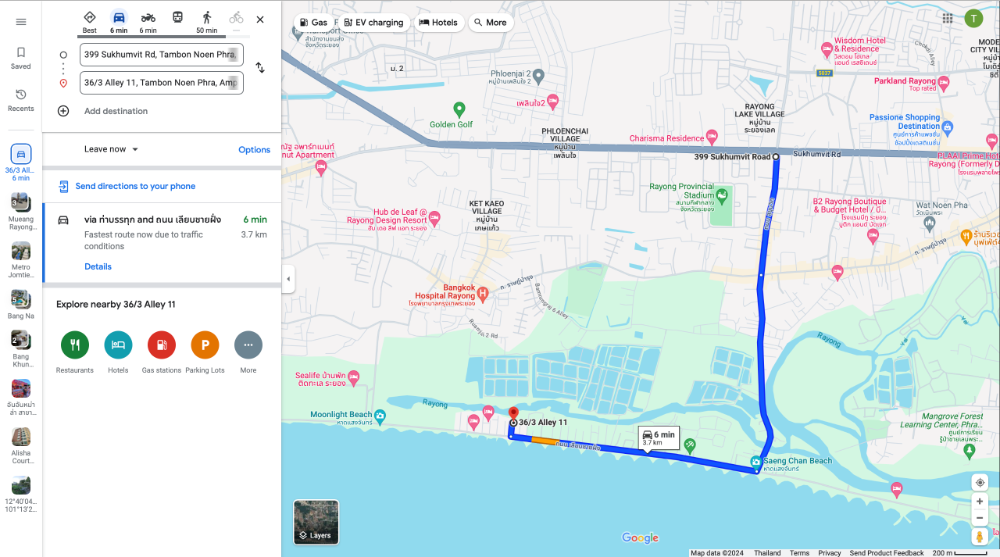Reverse starting point and destination
The image size is (1000, 557).
[260, 67]
